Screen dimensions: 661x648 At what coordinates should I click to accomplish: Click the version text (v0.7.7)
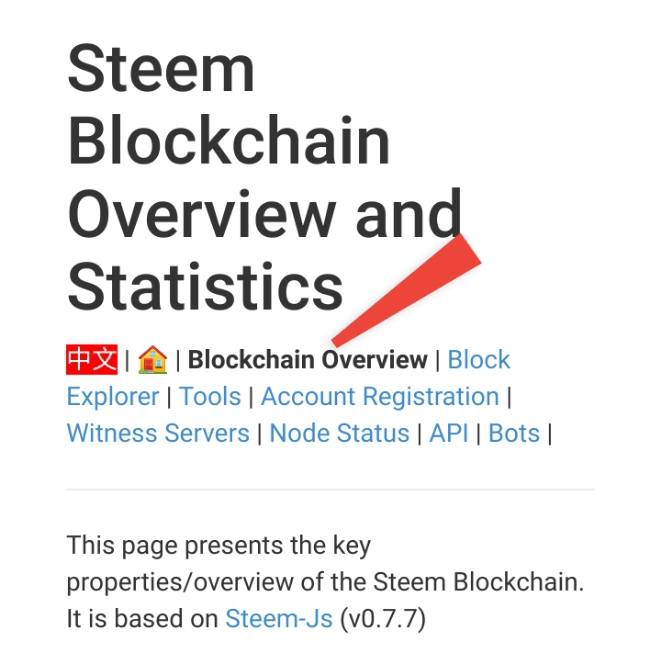click(383, 618)
